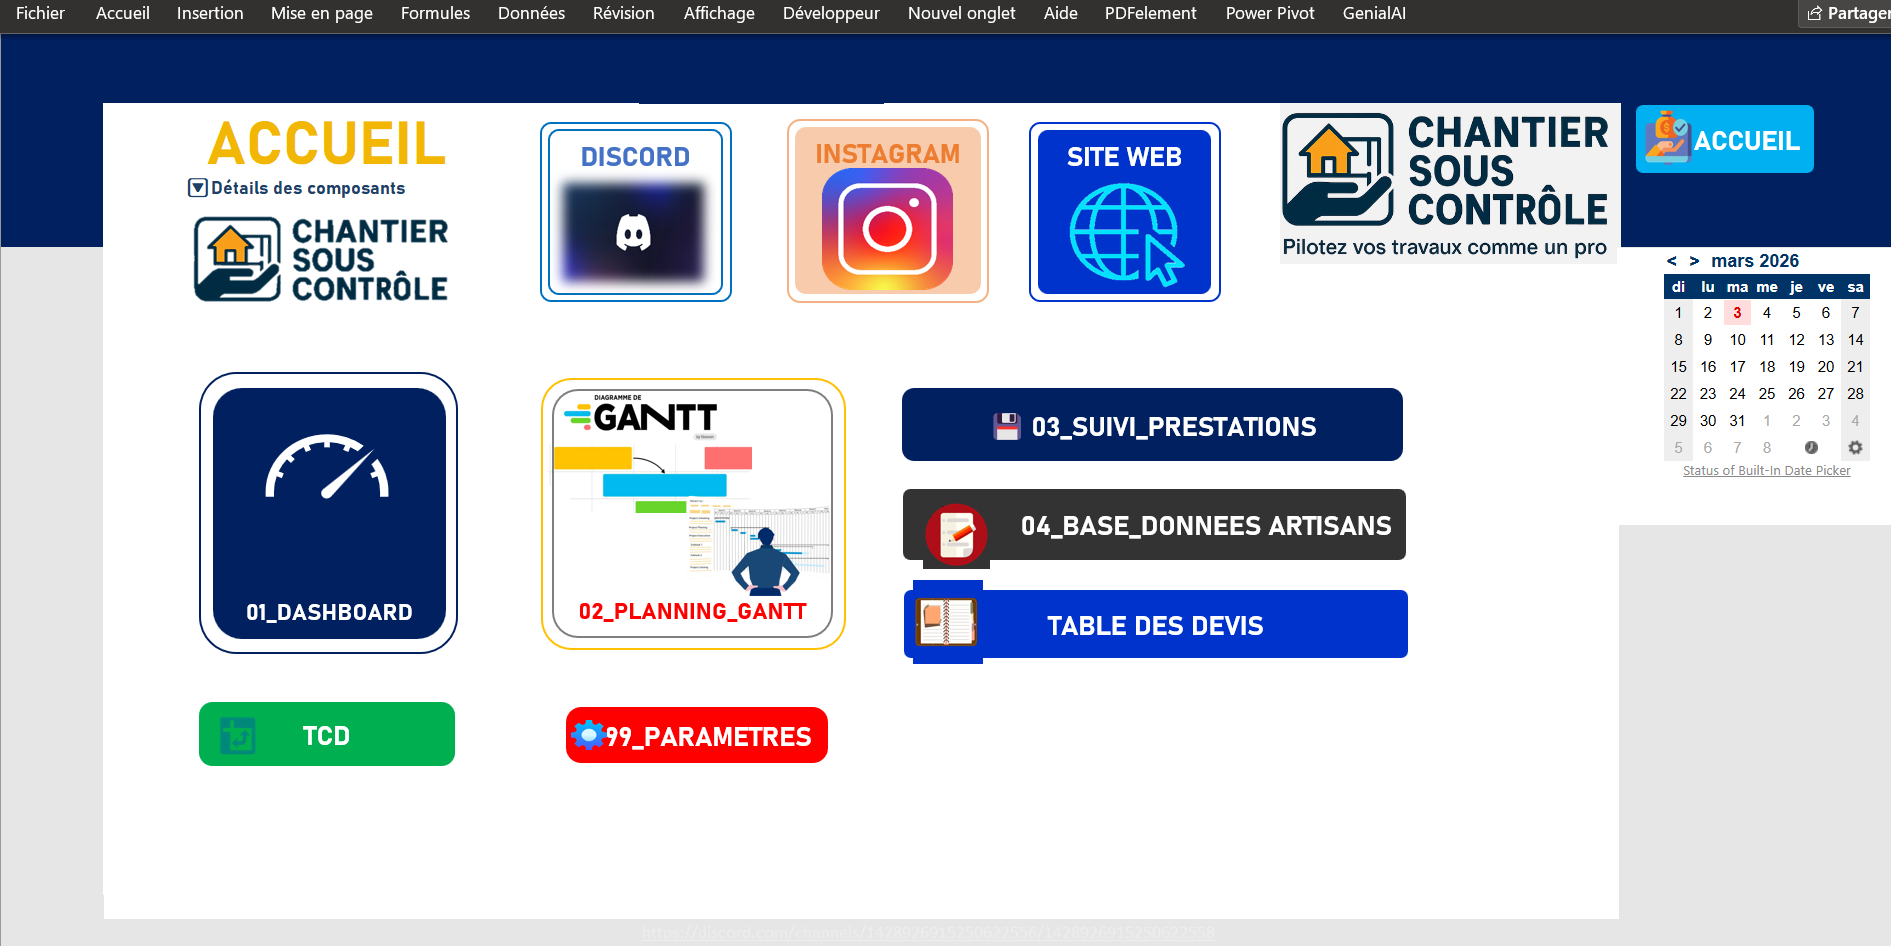Choose date 28 in the calendar
The height and width of the screenshot is (946, 1891).
(x=1855, y=394)
